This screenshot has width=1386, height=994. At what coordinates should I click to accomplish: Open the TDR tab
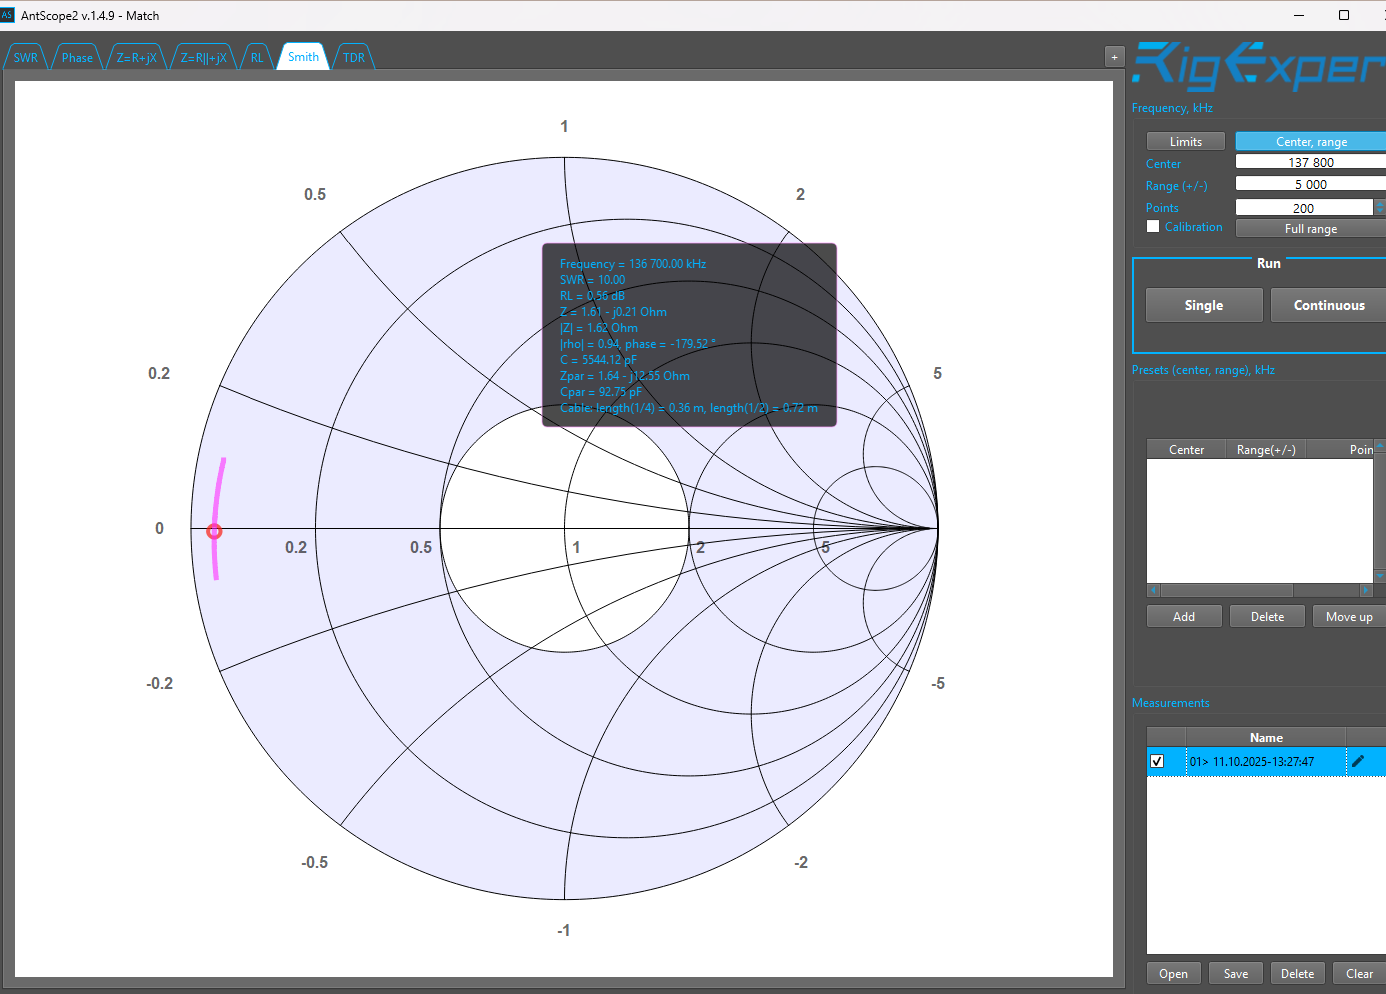(x=354, y=58)
